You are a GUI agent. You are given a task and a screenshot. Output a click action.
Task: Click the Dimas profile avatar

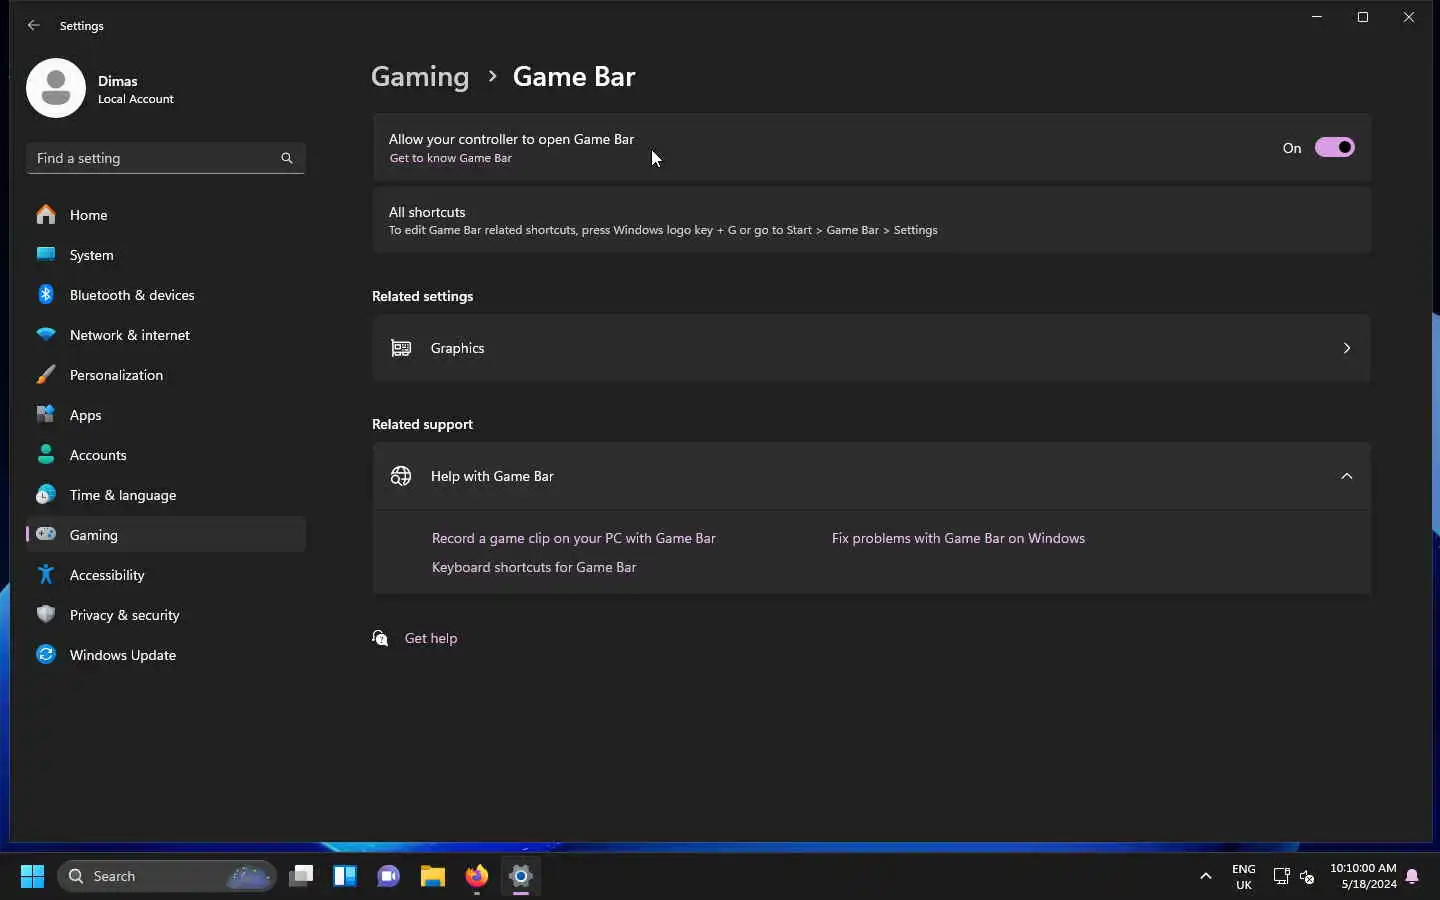pos(56,88)
